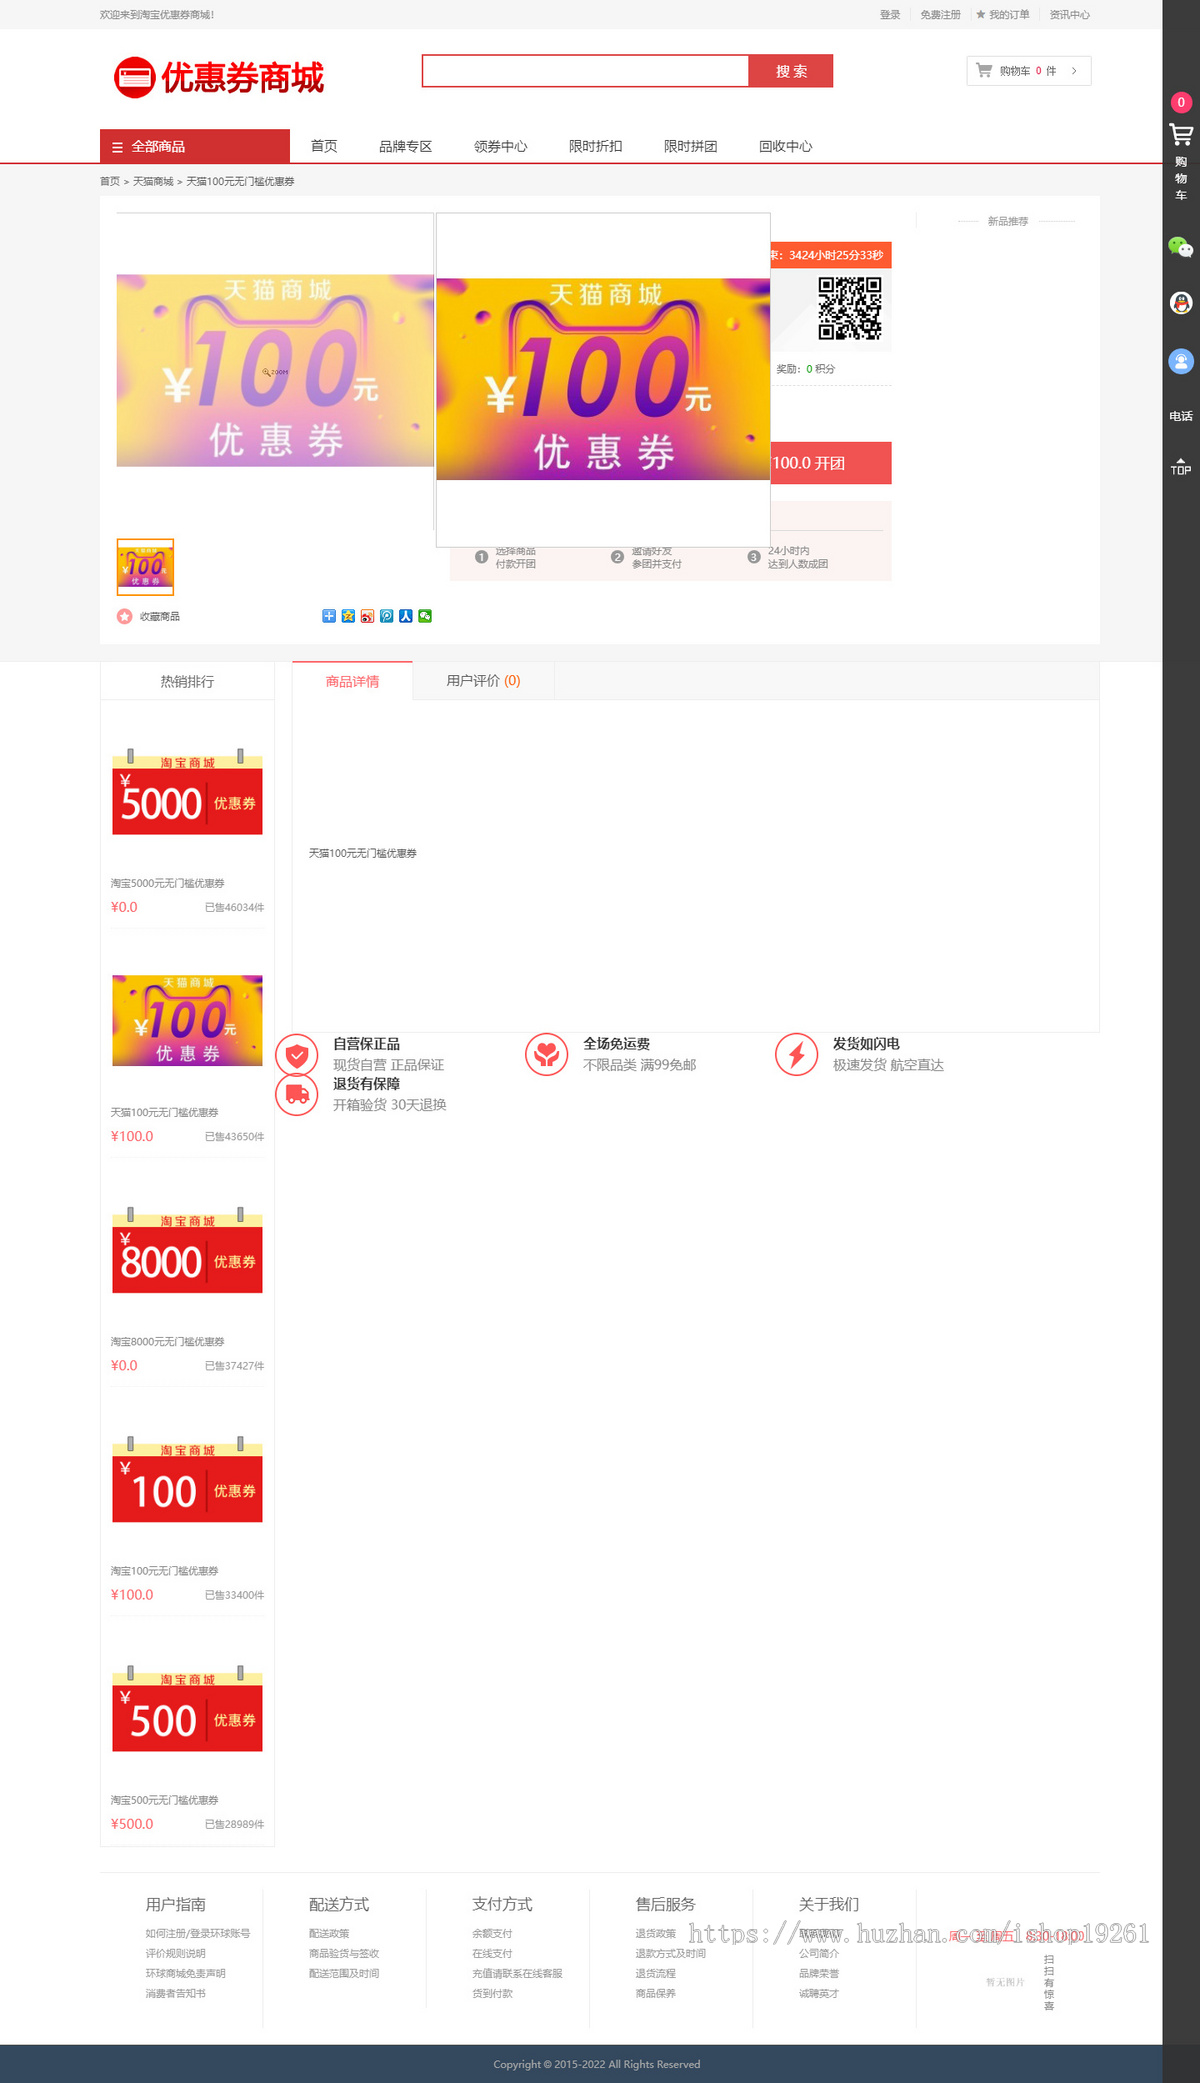The image size is (1200, 2083).
Task: Open the 淘宝8000元 coupon image
Action: 187,1250
